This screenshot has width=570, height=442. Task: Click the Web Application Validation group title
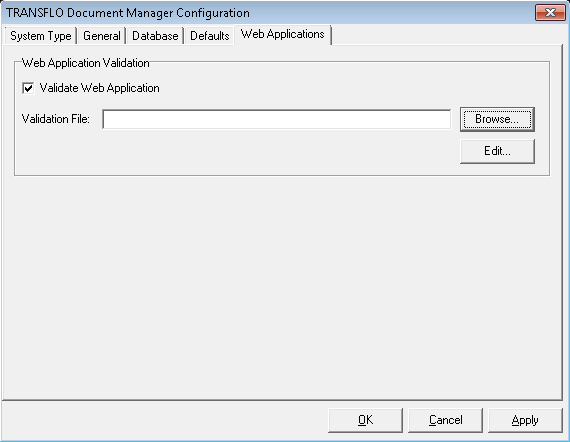(x=85, y=63)
